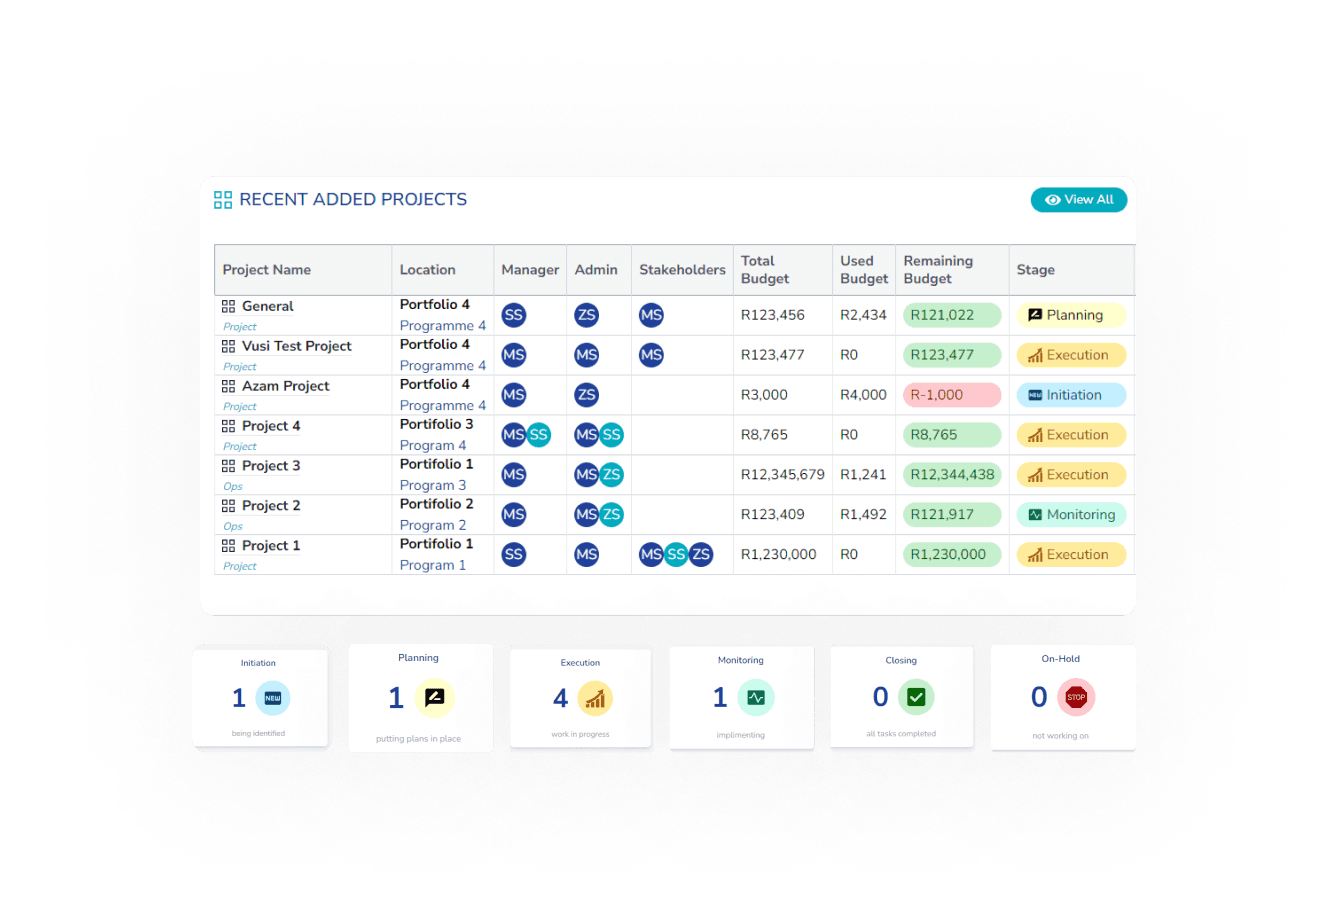Click the Execution card chart icon
Viewport: 1337px width, 910px height.
(595, 699)
